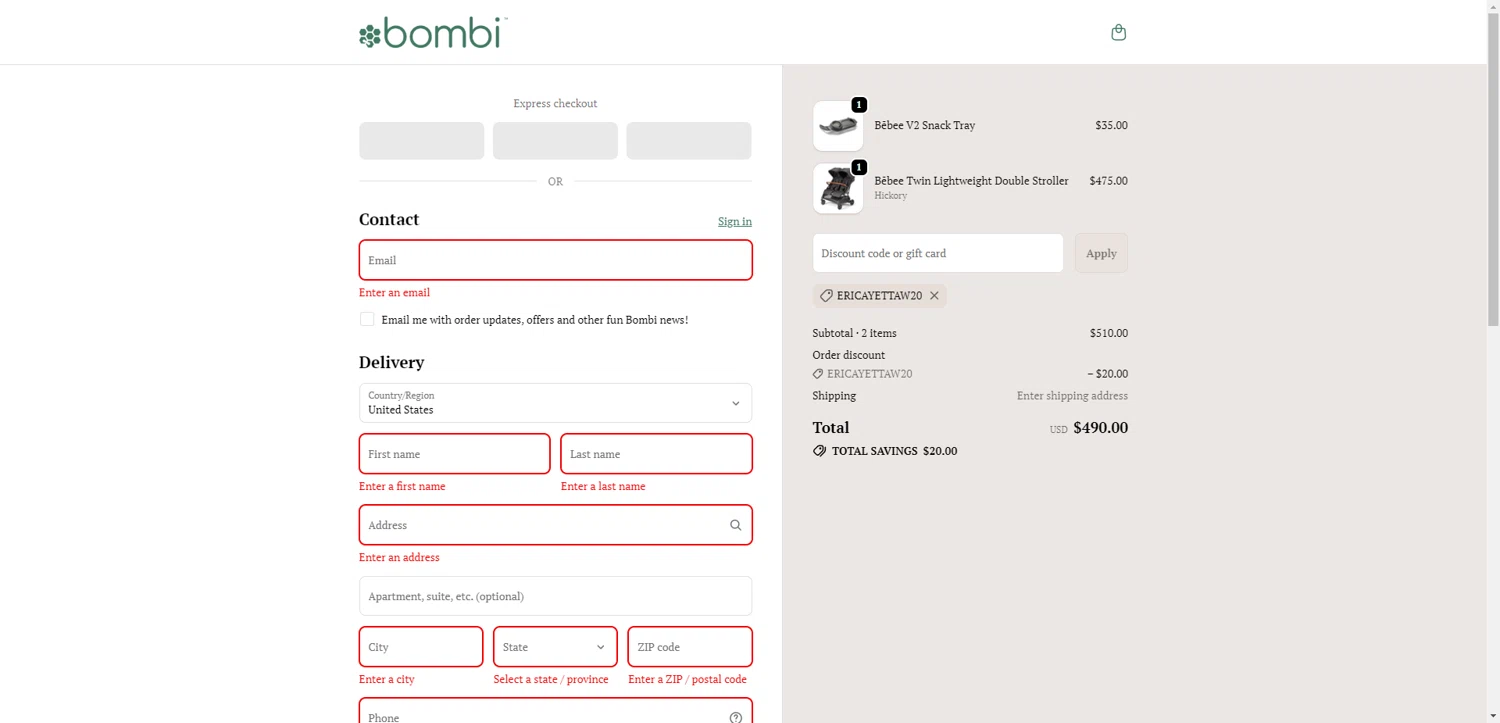Click the Bombi logo

pyautogui.click(x=433, y=32)
